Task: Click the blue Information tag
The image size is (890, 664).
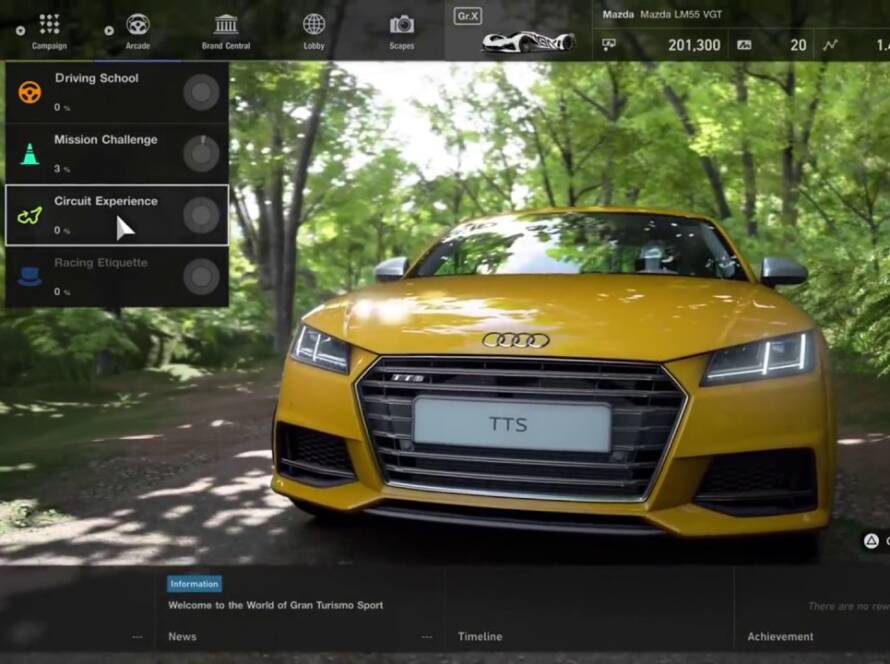Action: pos(194,584)
